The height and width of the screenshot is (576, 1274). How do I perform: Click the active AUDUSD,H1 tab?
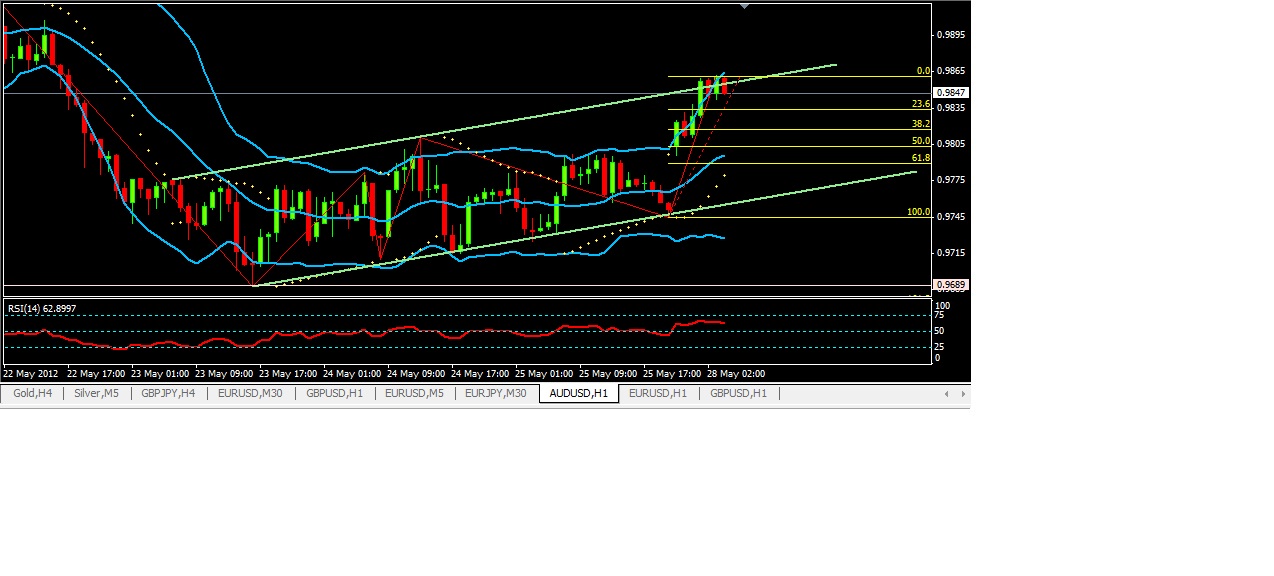pos(579,394)
